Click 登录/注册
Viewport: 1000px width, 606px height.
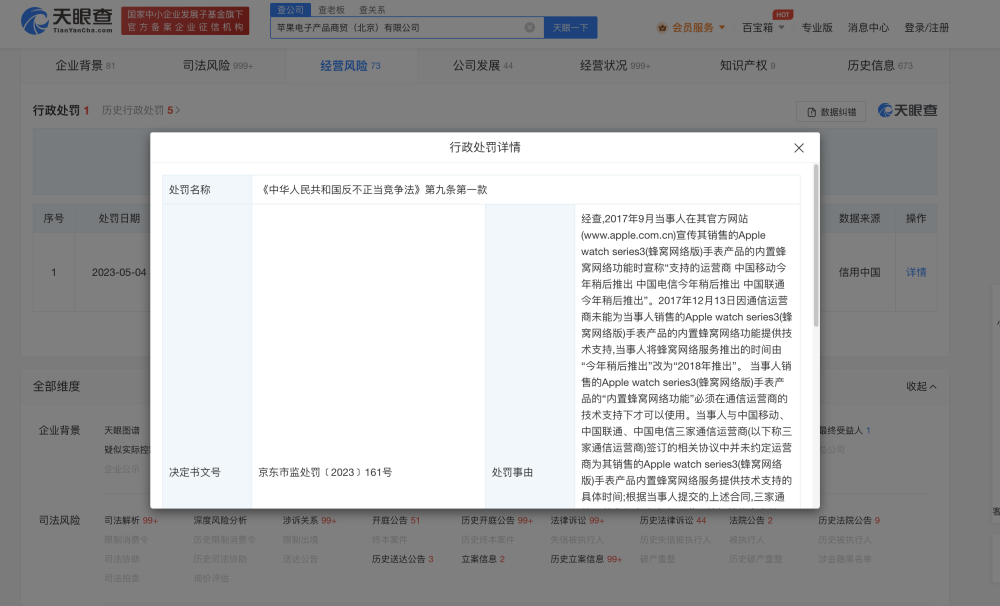[x=927, y=27]
